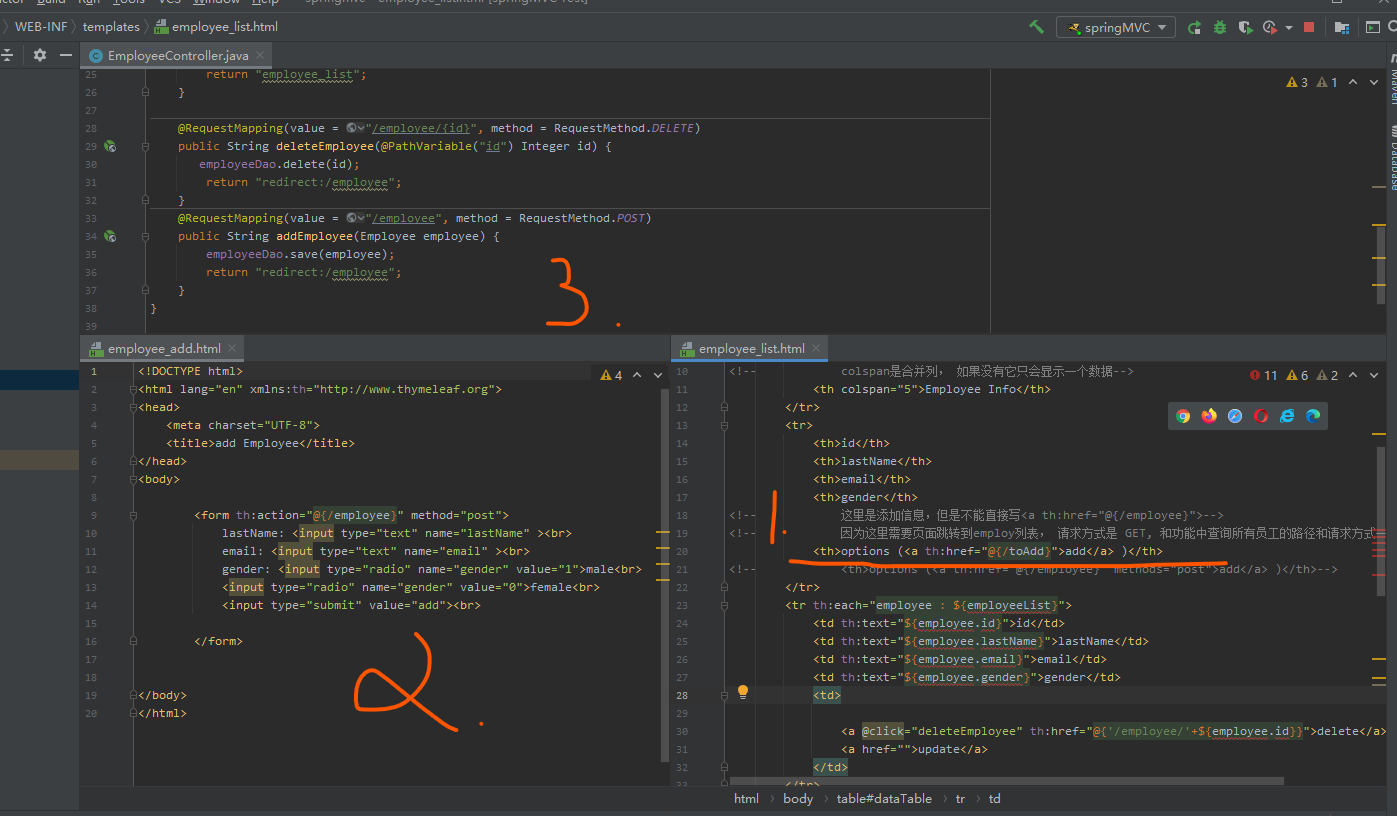
Task: Click the horizontal scrollbar of employee_list.html editor
Action: (x=1007, y=780)
